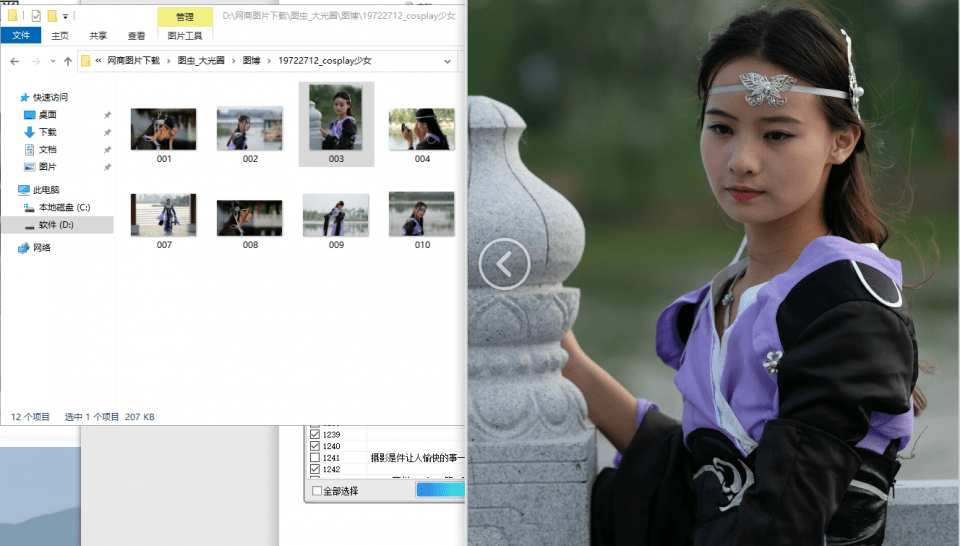Enable the 全部选择 checkbox
Viewport: 960px width, 546px height.
318,491
